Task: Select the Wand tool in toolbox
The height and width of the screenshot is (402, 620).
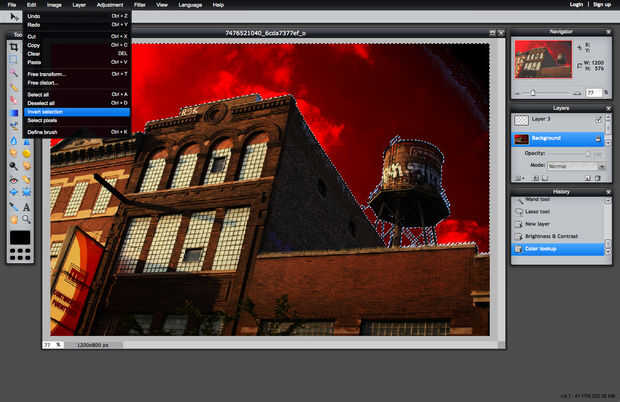Action: coord(14,74)
